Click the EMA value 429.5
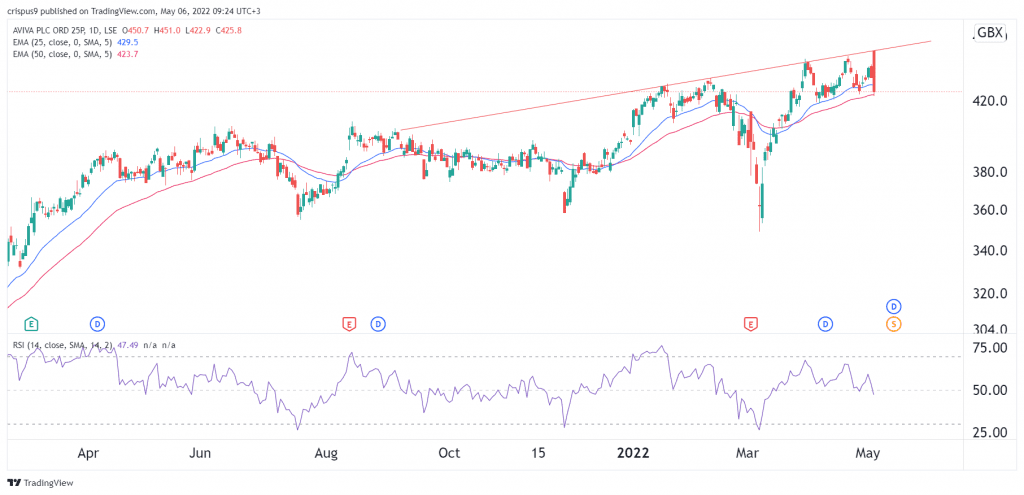 pyautogui.click(x=126, y=42)
